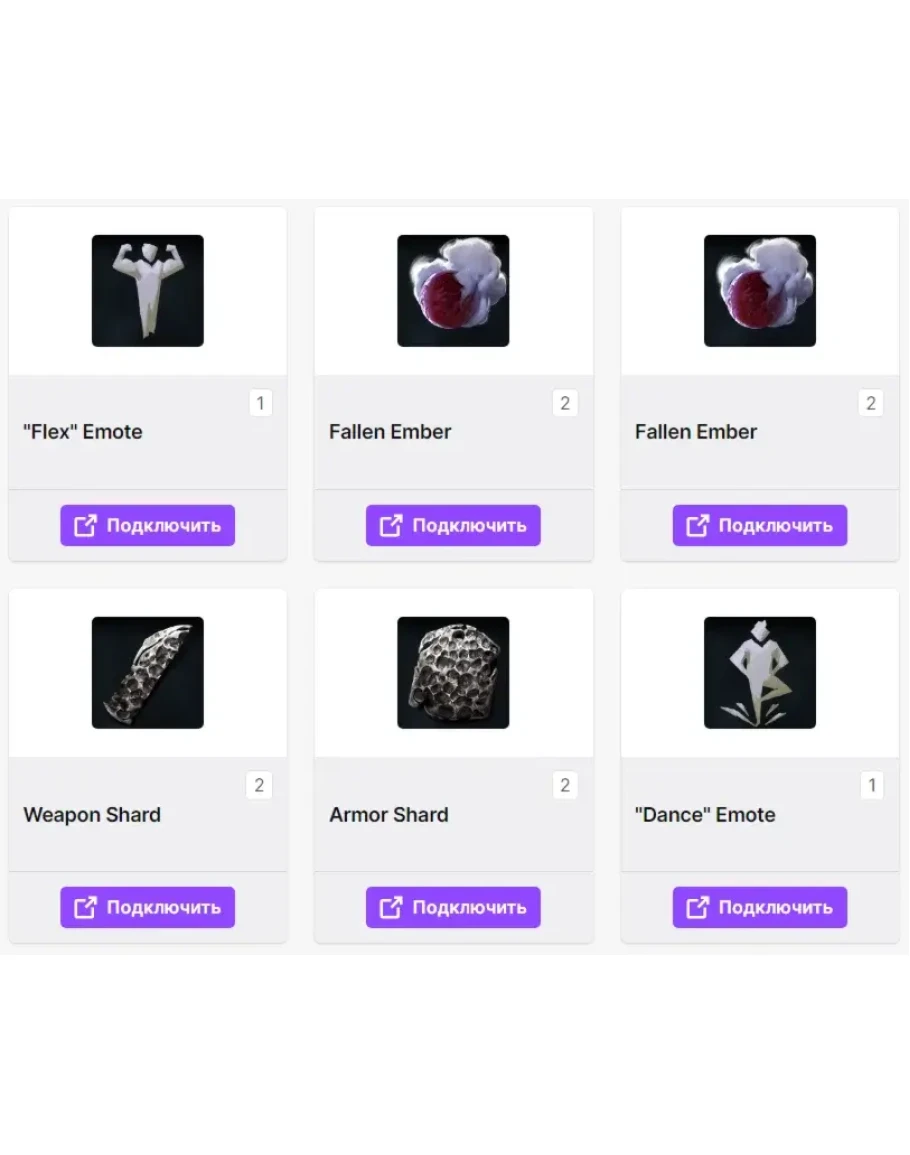Image resolution: width=910 pixels, height=1155 pixels.
Task: Click the Weapon Shard name label
Action: (92, 815)
